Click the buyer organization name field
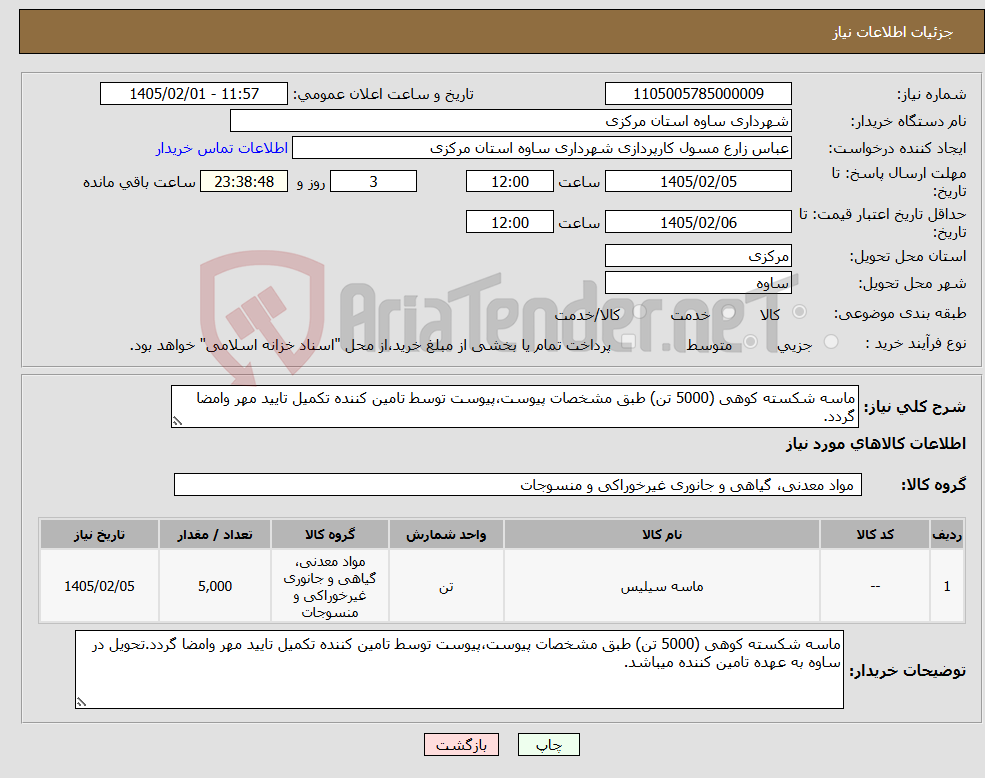The image size is (985, 778). [x=511, y=121]
